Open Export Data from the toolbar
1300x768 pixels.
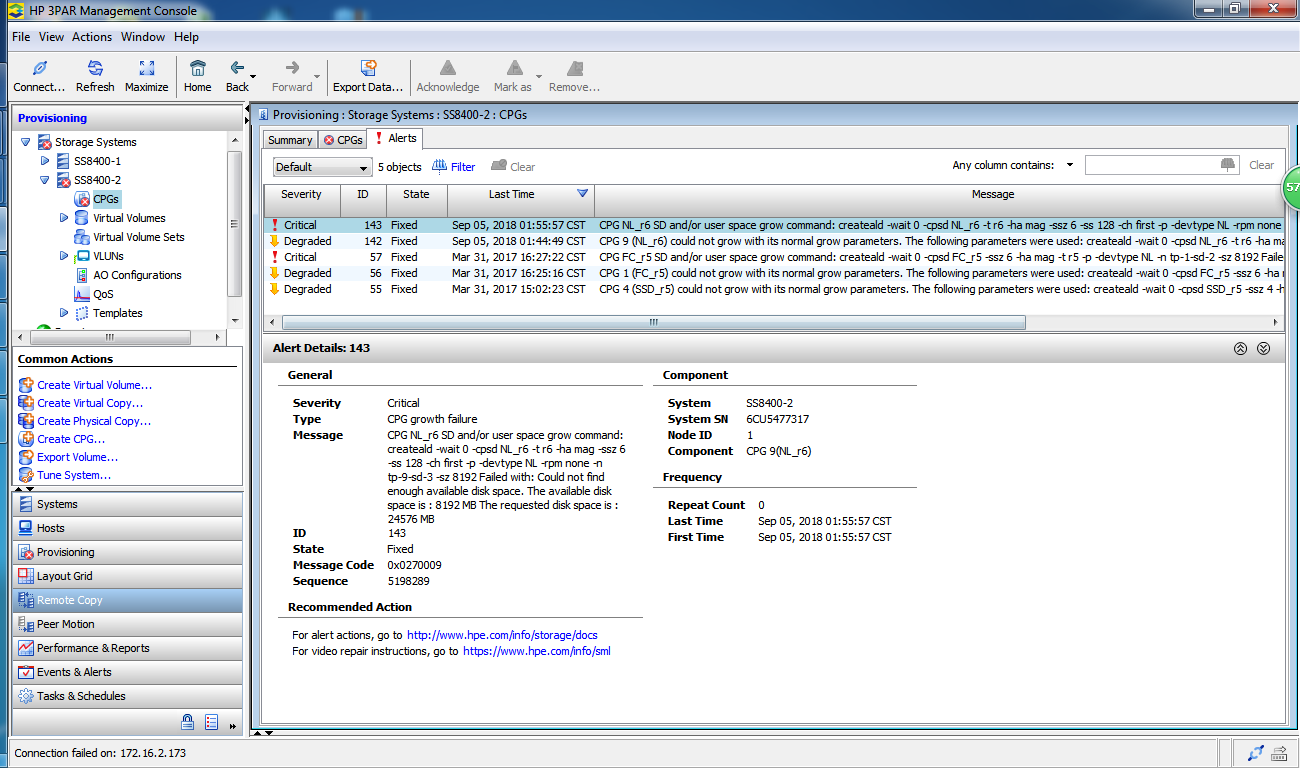point(368,76)
